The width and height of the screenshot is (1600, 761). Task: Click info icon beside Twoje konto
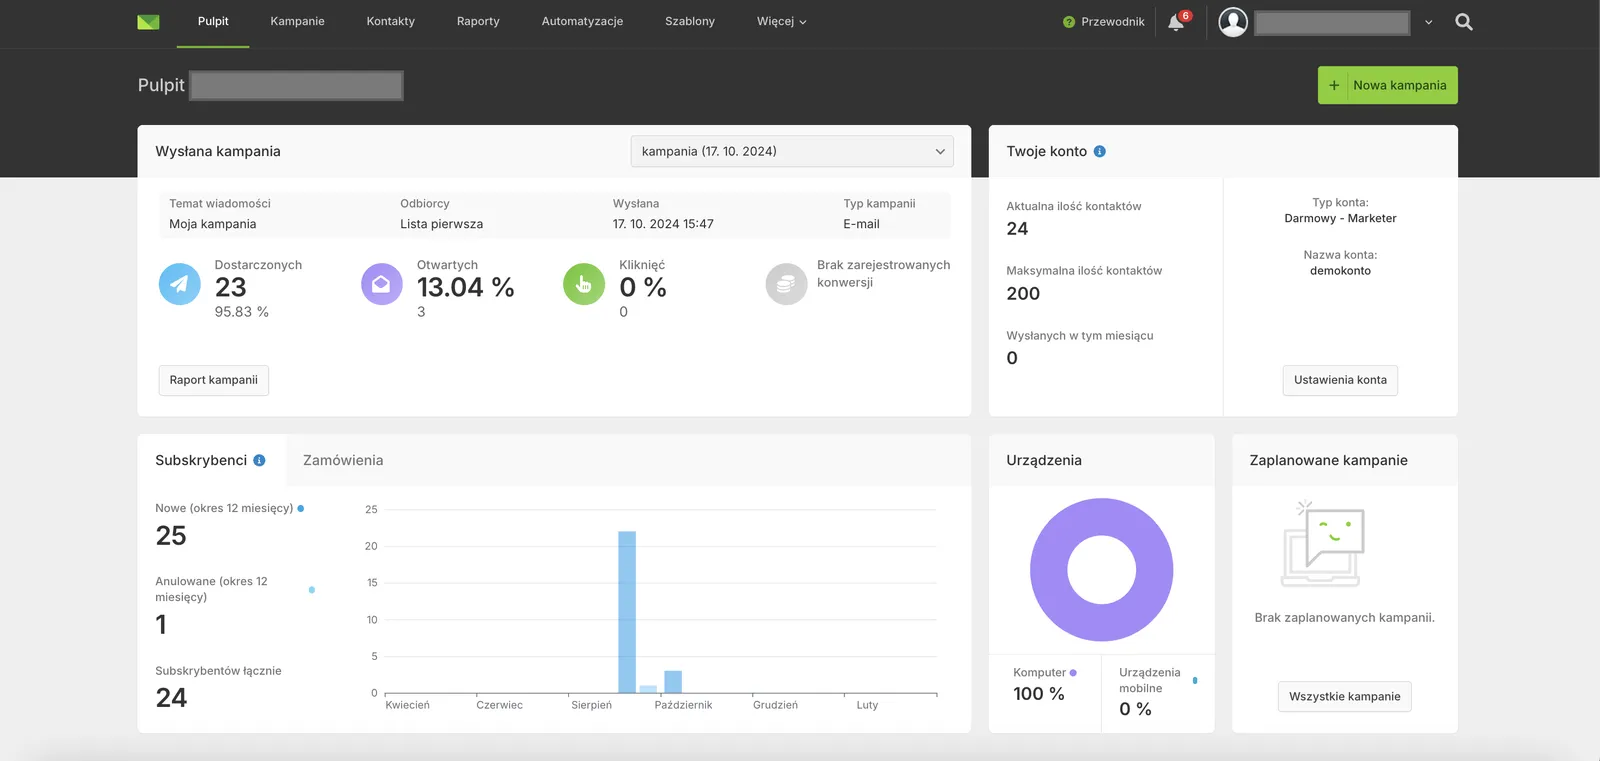pos(1099,152)
